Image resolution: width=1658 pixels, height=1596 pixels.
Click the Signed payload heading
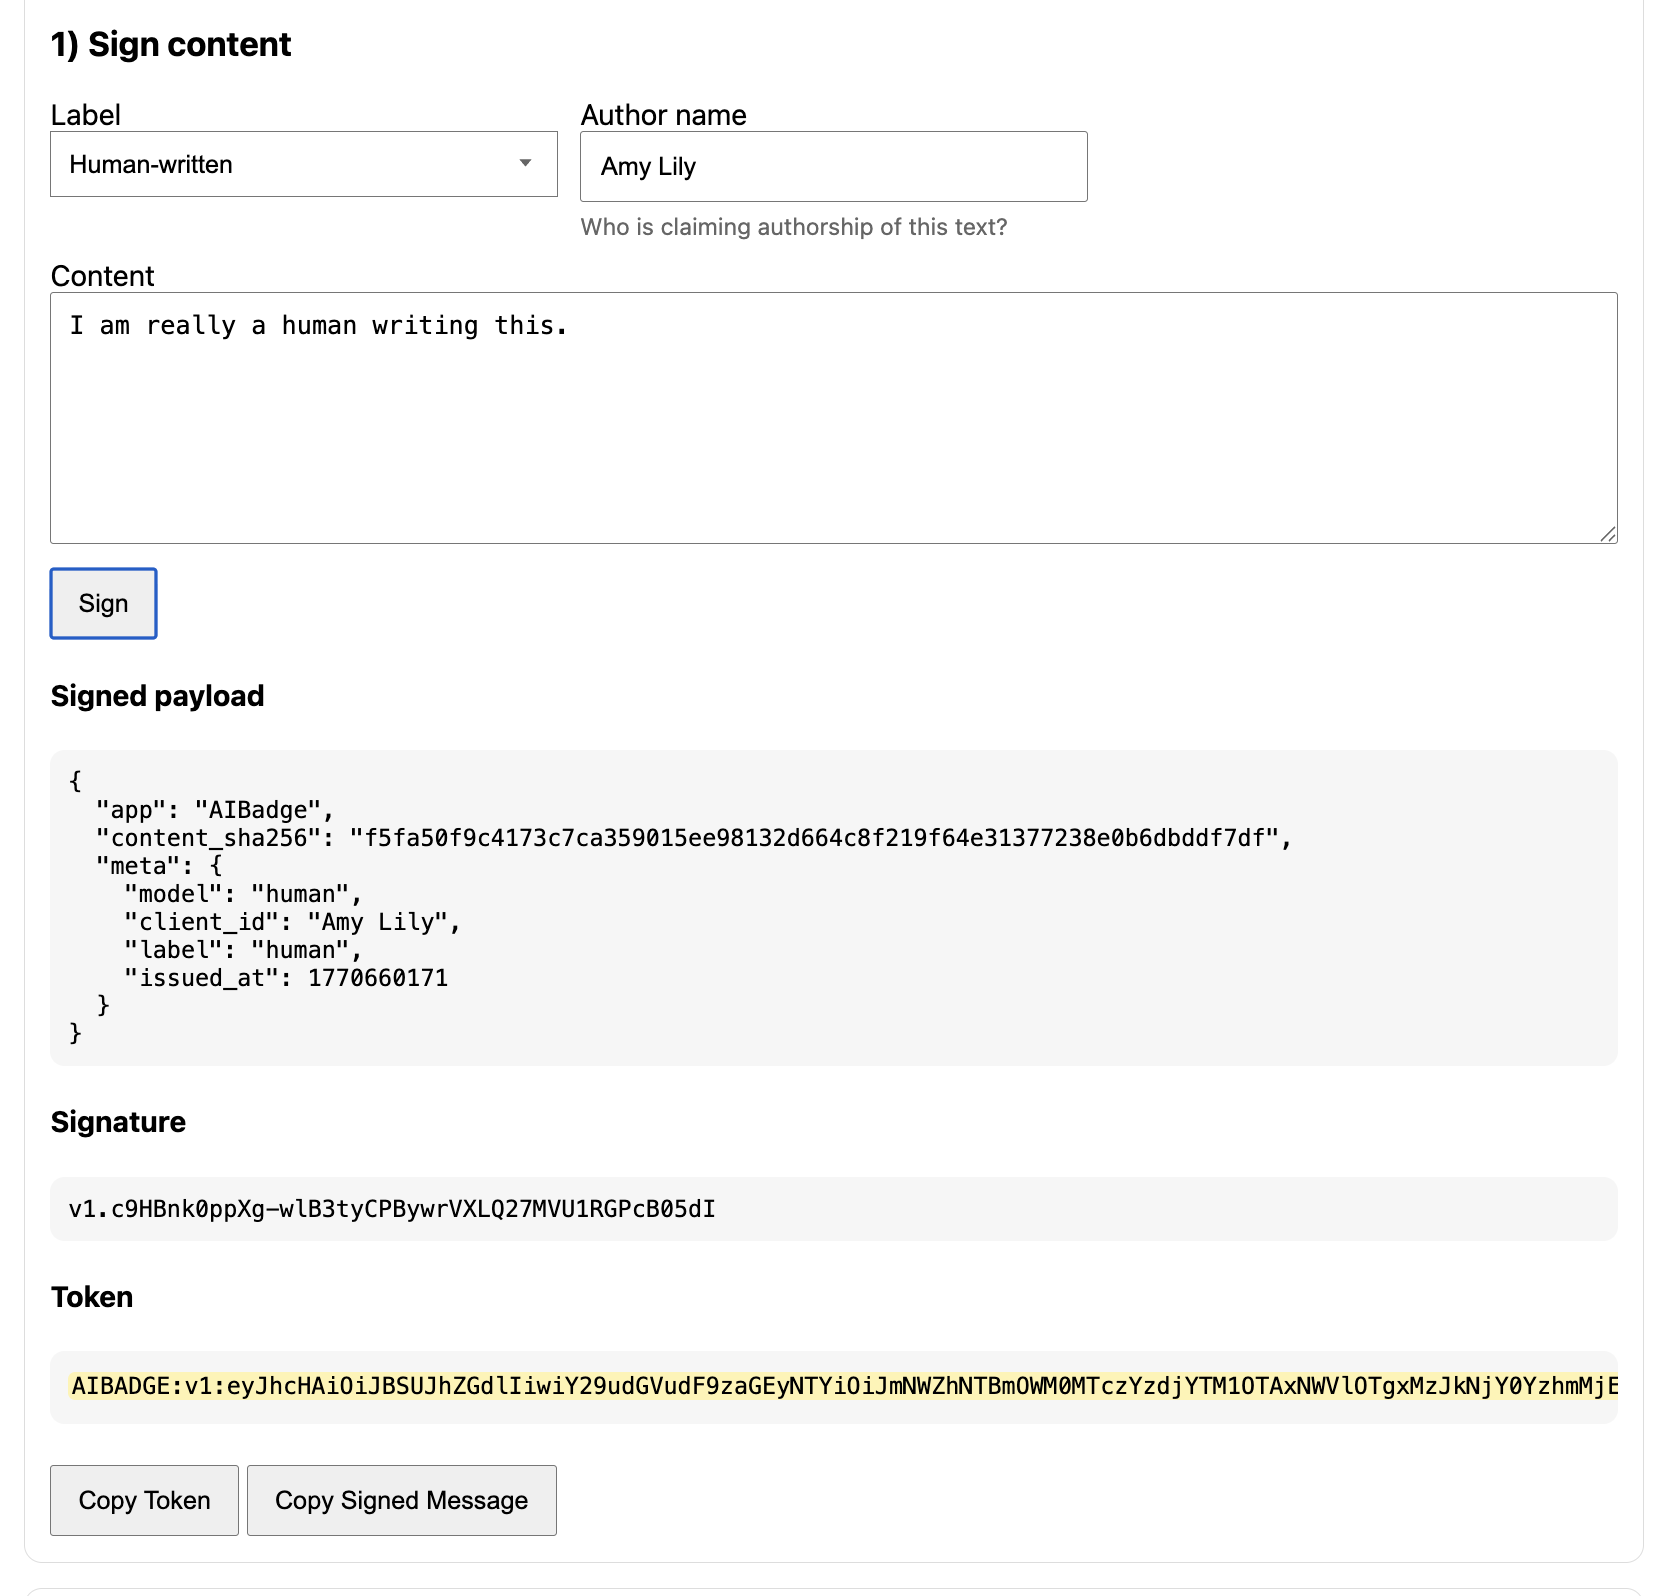point(158,696)
